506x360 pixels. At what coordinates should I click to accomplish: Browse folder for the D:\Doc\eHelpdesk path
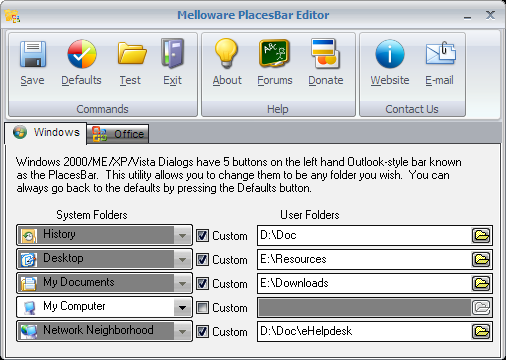[x=481, y=331]
